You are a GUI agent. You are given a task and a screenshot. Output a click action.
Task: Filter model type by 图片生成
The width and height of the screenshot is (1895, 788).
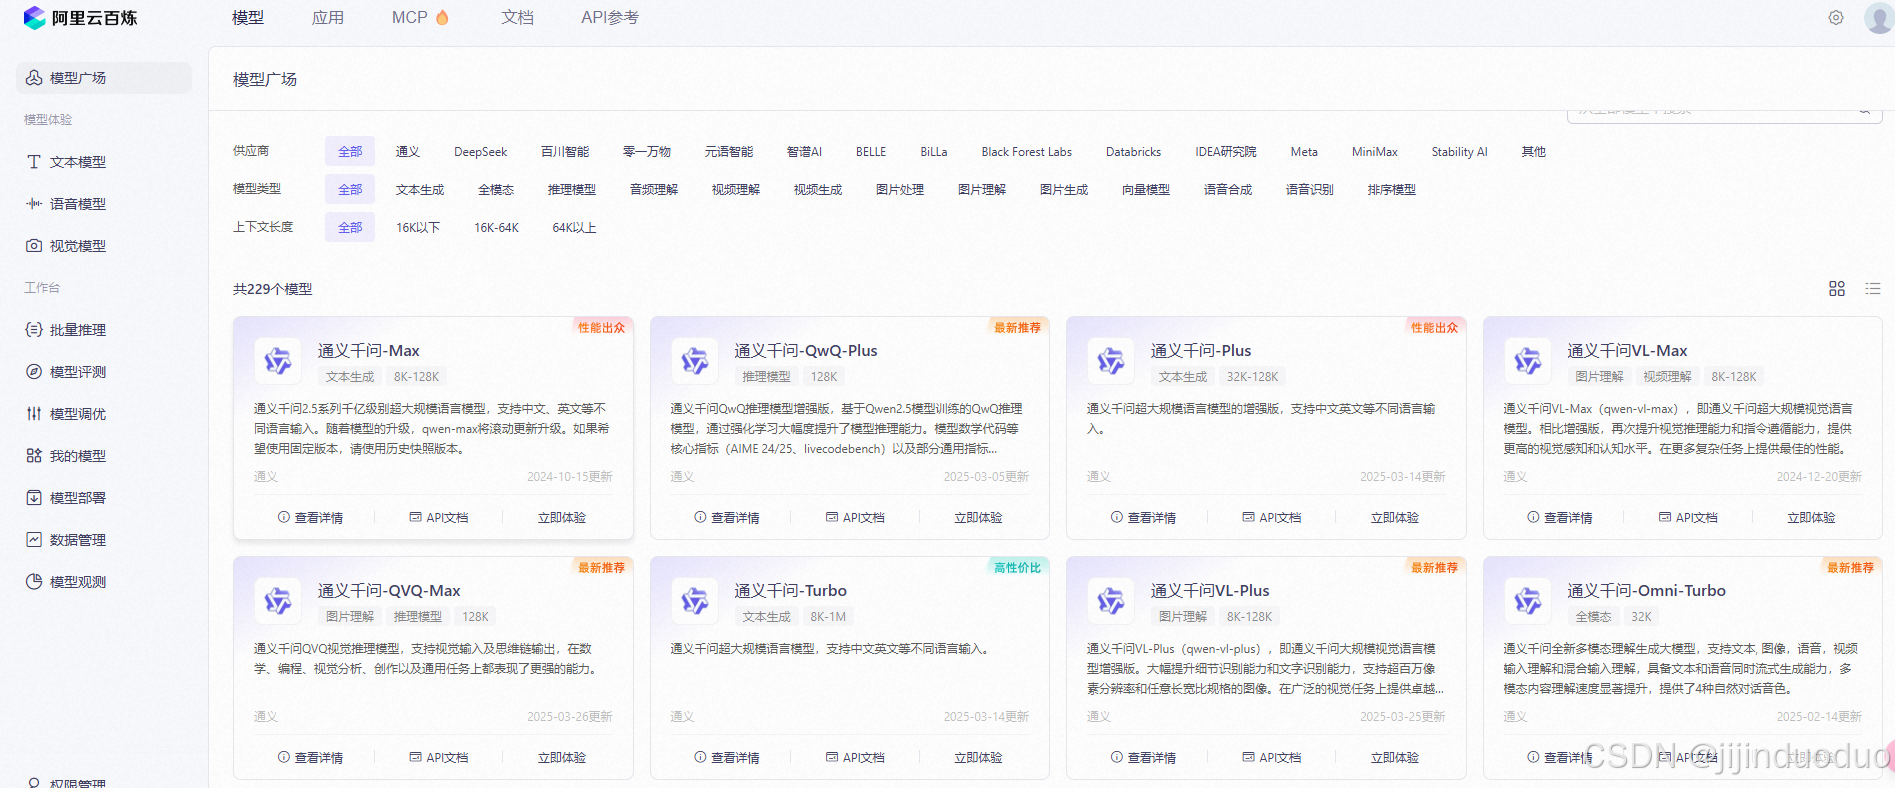pyautogui.click(x=1064, y=190)
